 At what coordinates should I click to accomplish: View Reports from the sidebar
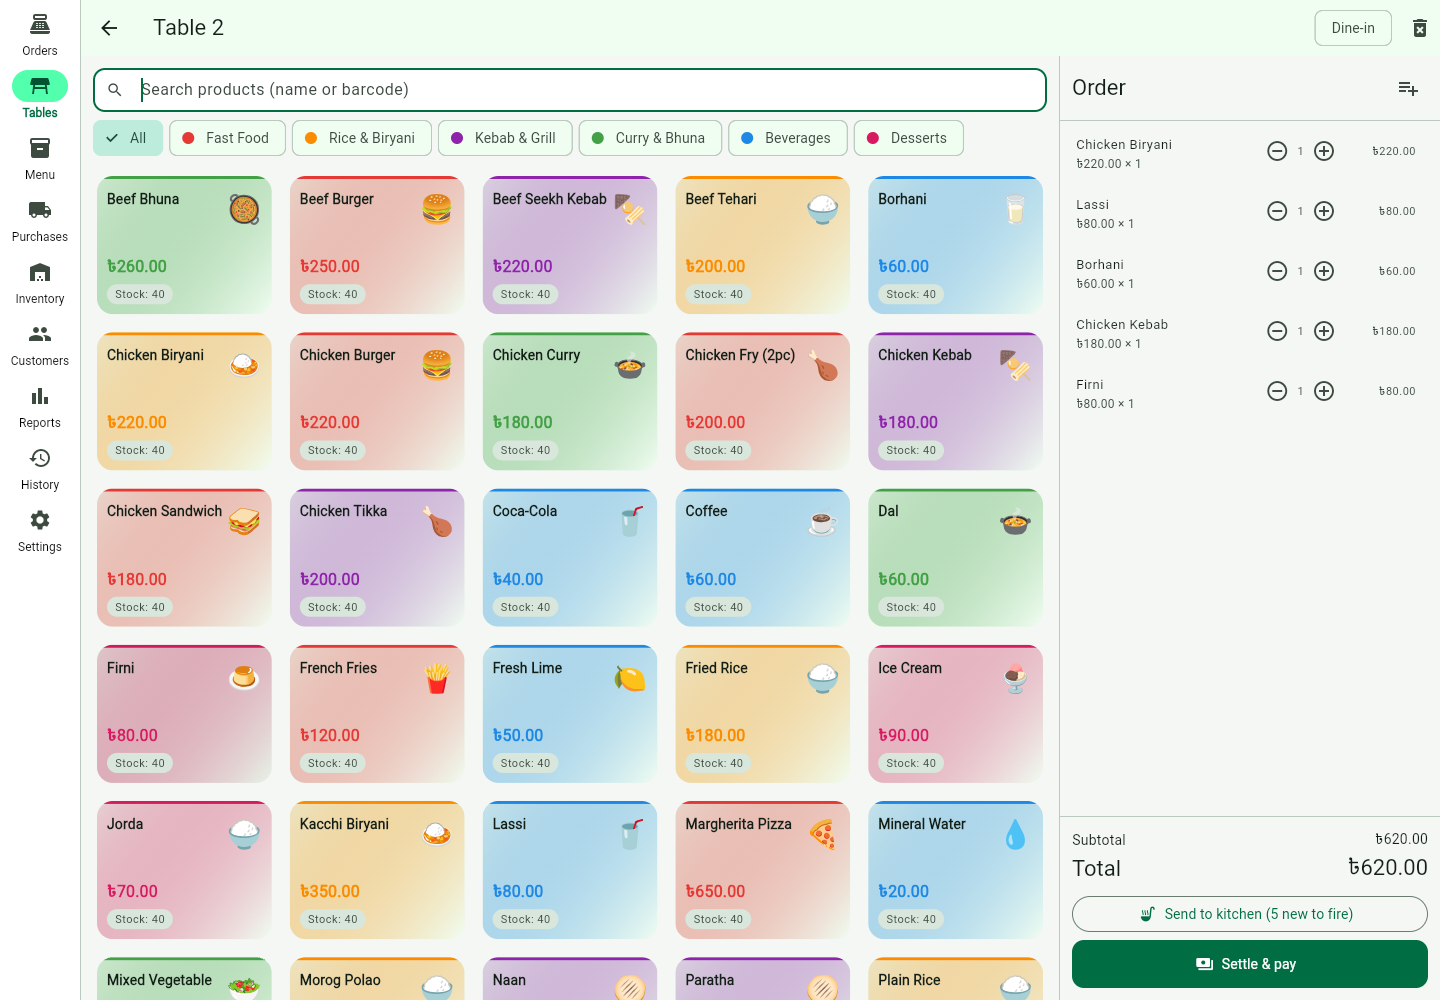(x=40, y=407)
